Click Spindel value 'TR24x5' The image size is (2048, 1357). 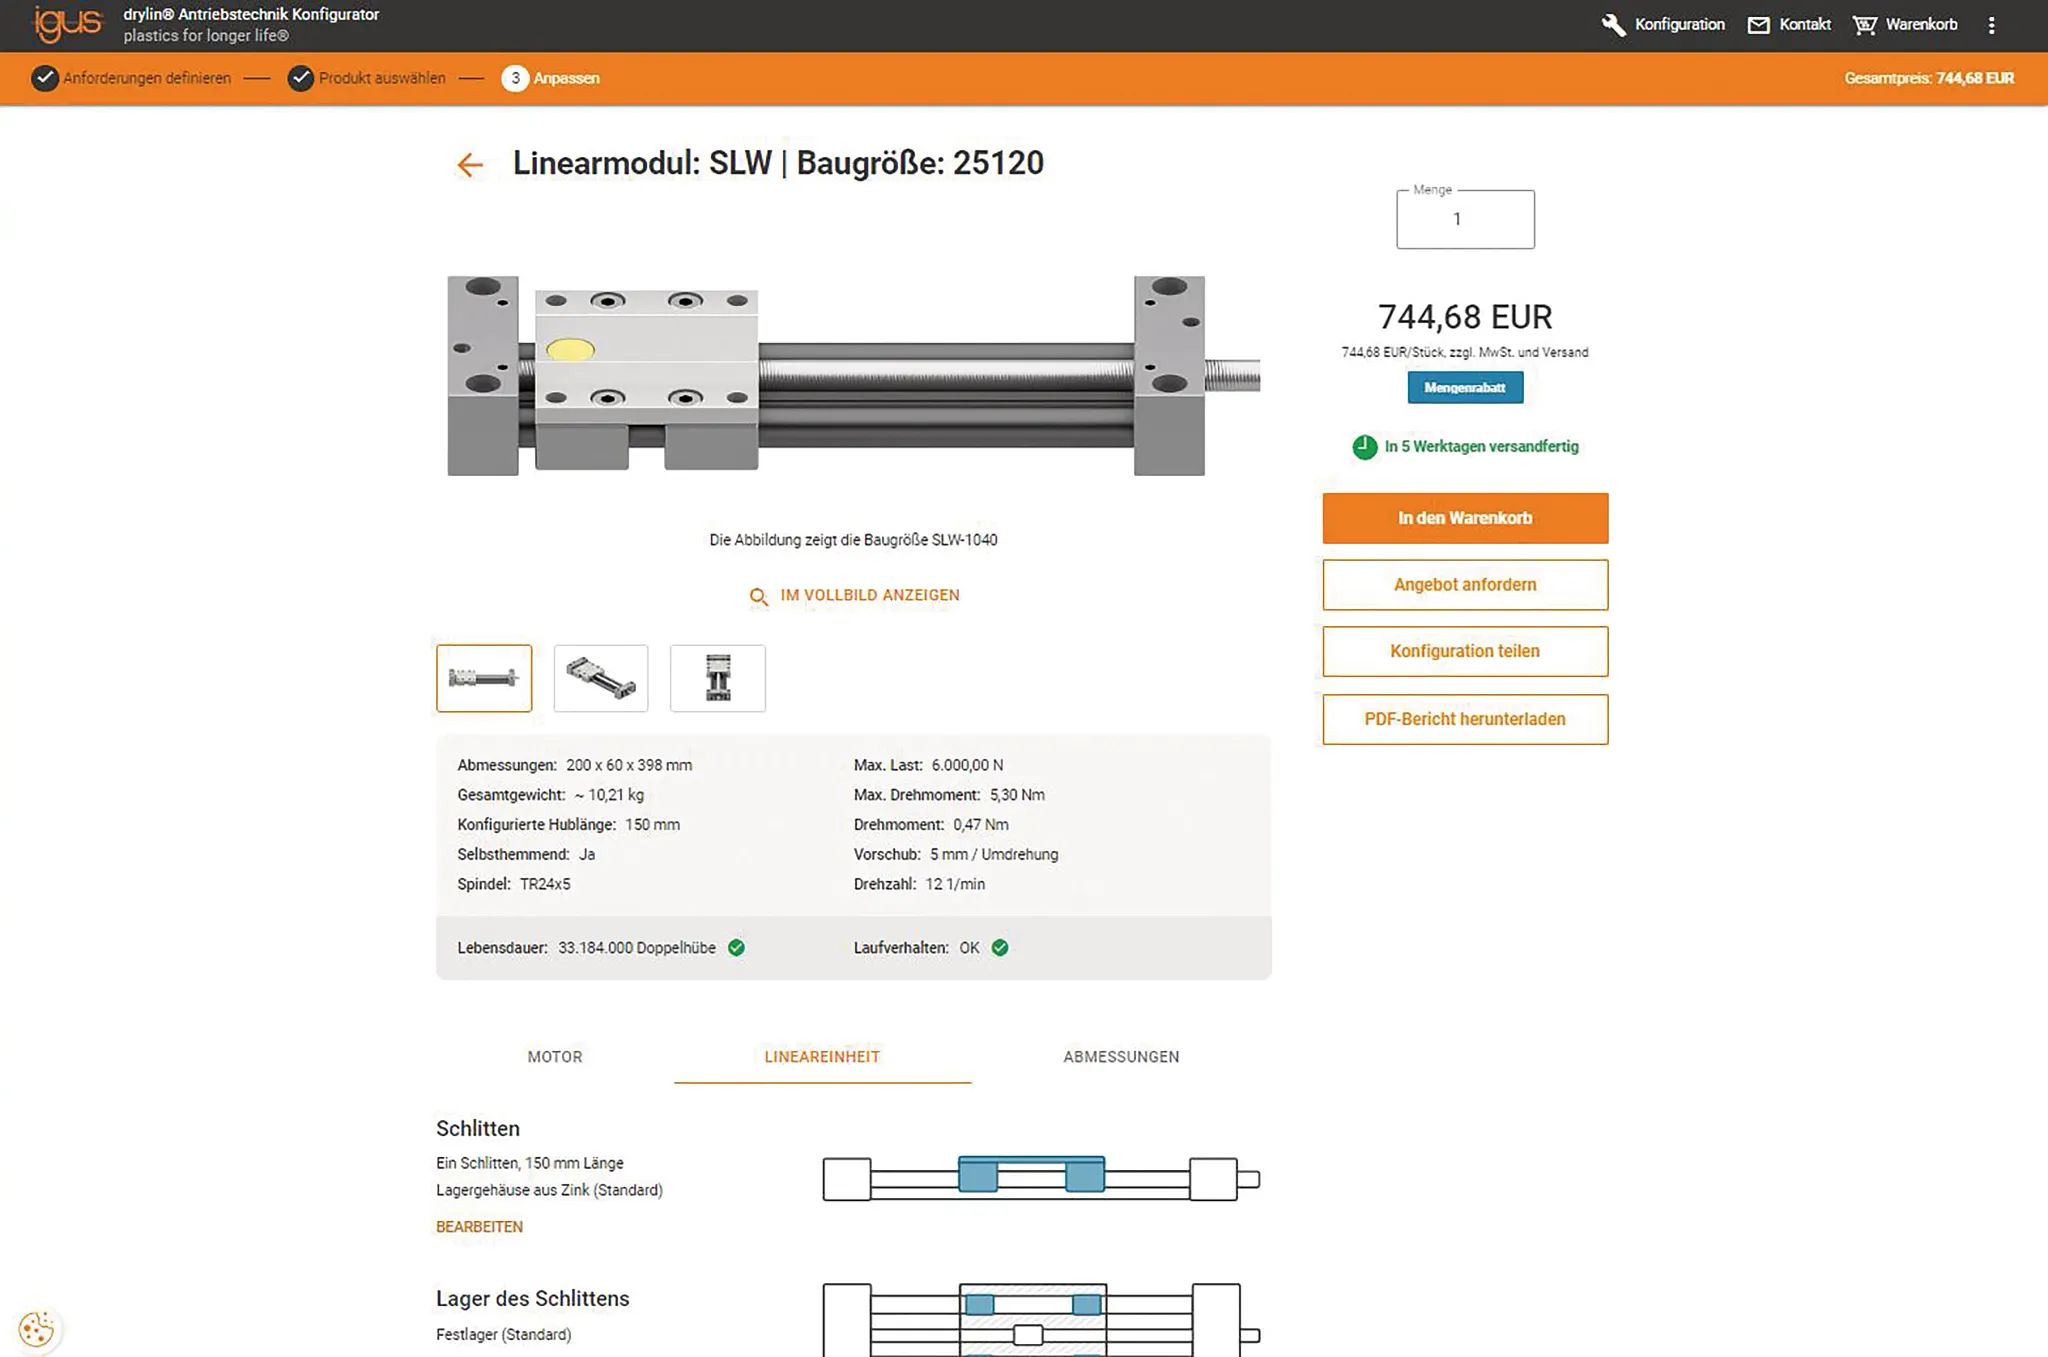545,885
